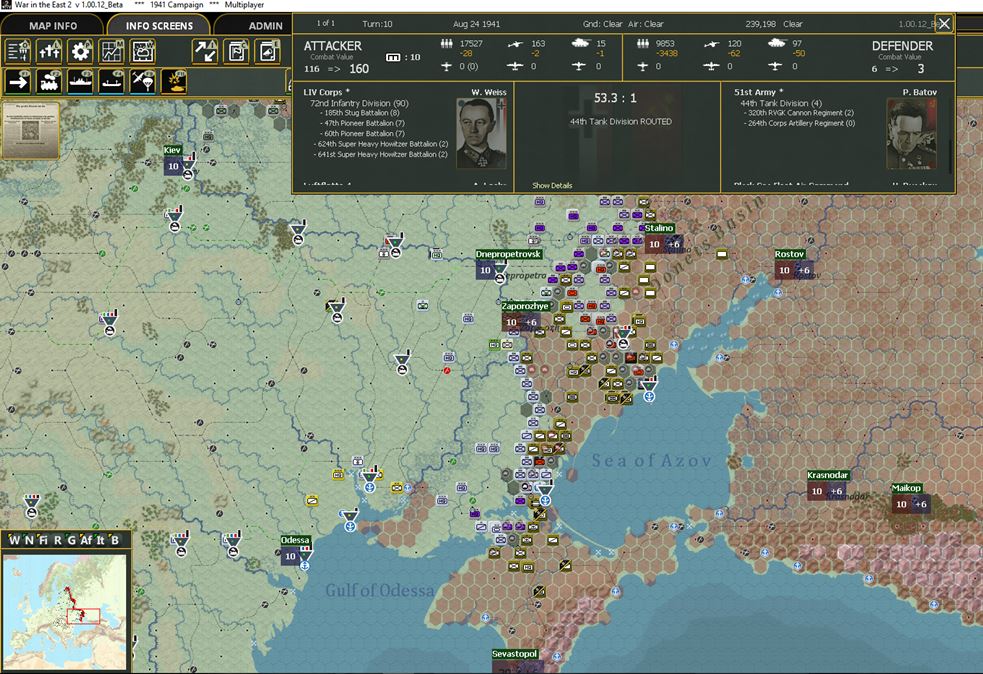983x674 pixels.
Task: Click the Europe minimap overview
Action: click(66, 611)
